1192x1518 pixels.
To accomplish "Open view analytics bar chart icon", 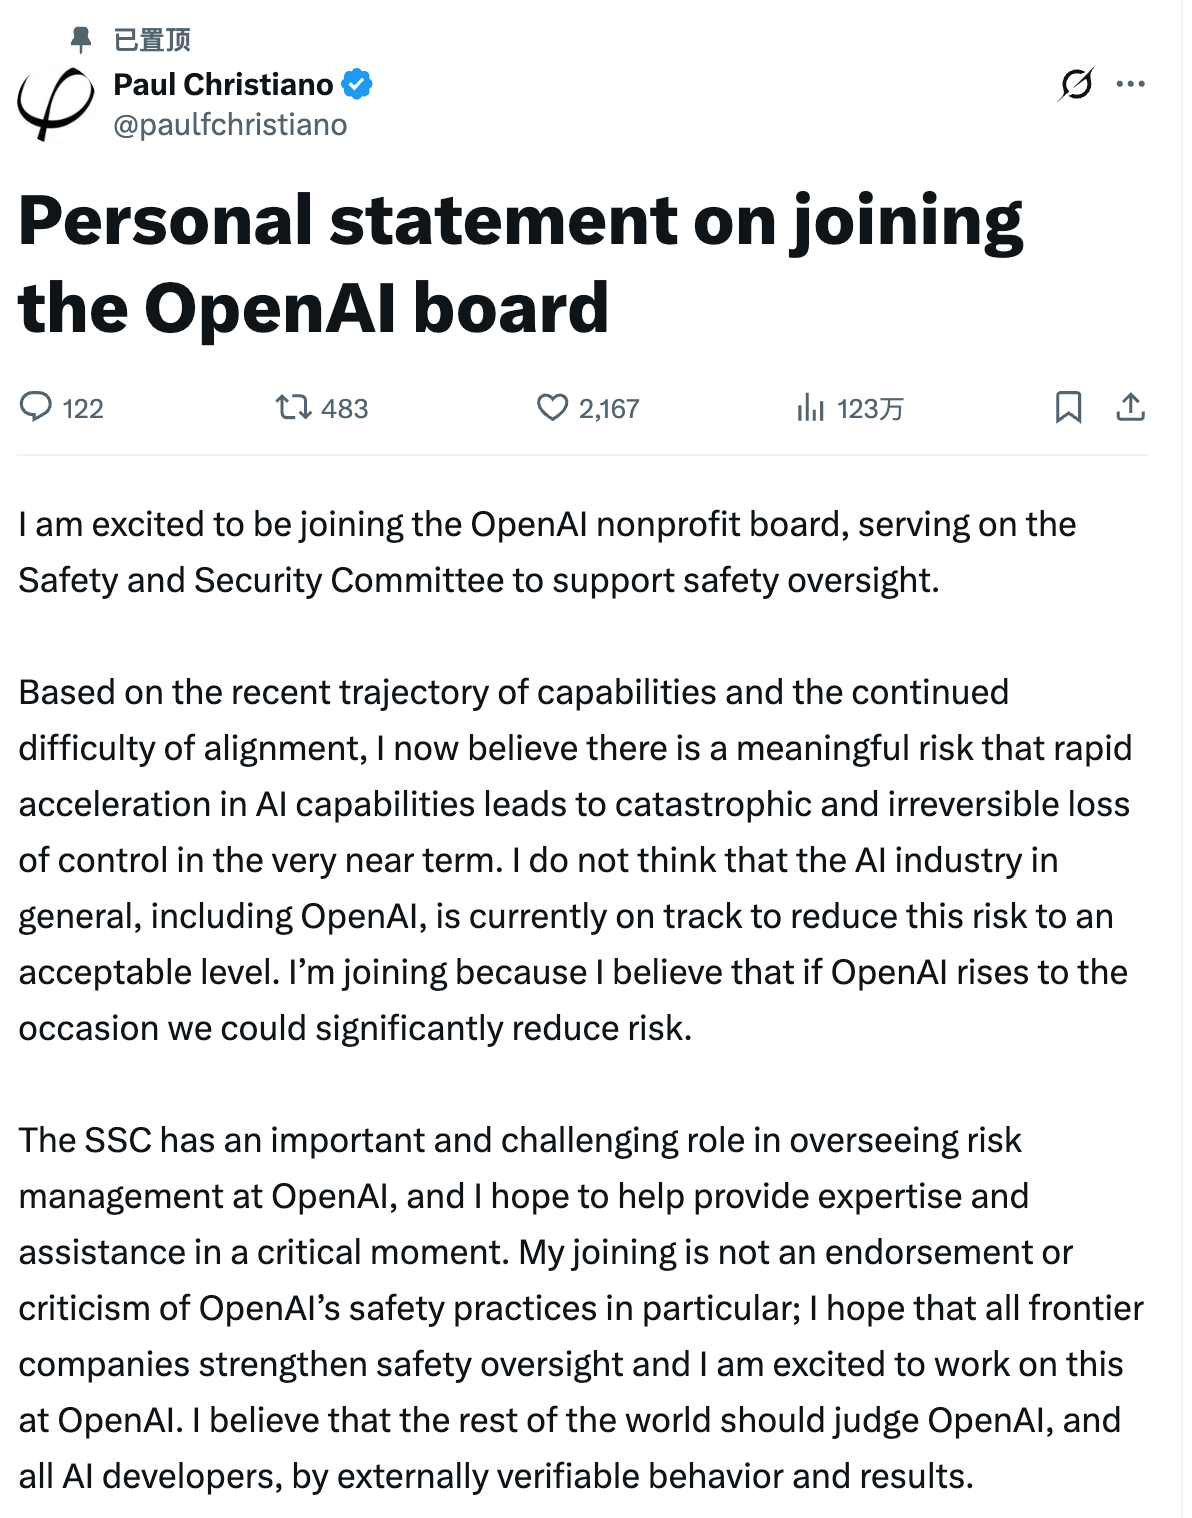I will coord(810,407).
